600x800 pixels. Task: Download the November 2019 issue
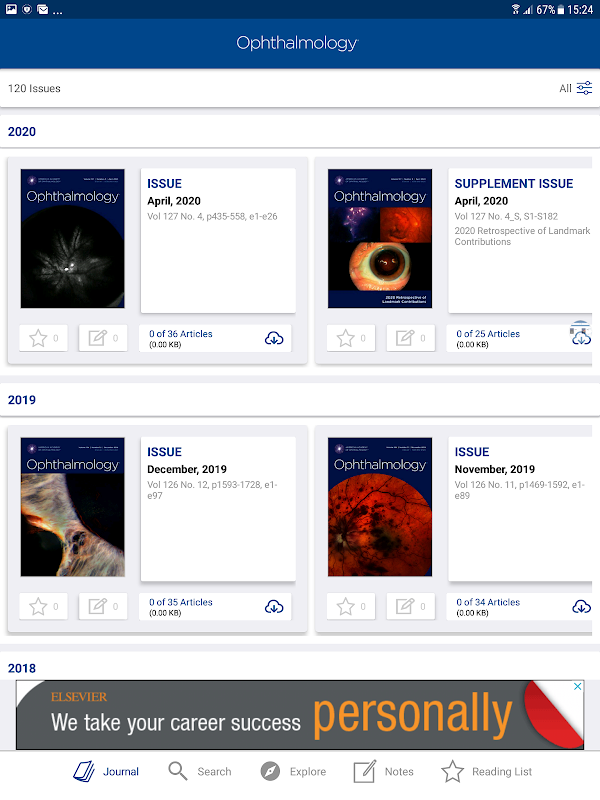pyautogui.click(x=581, y=607)
